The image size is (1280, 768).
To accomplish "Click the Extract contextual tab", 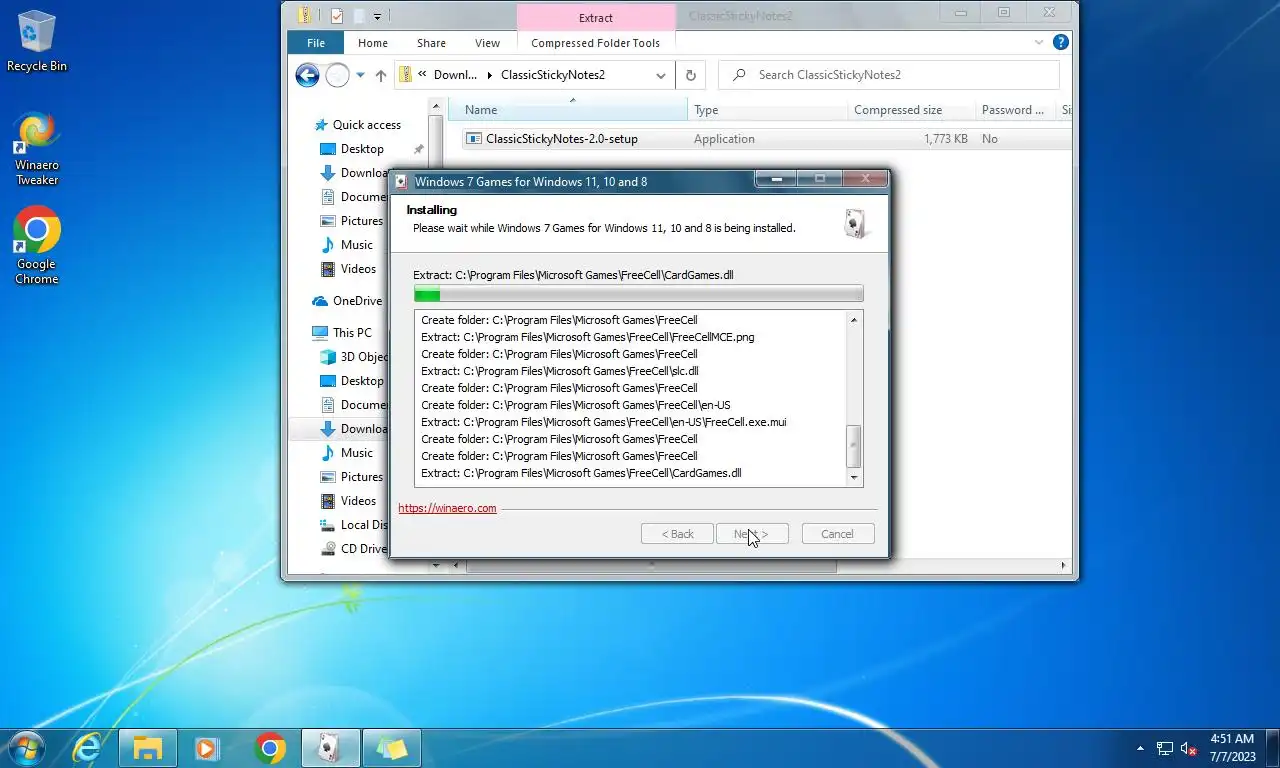I will pyautogui.click(x=596, y=18).
